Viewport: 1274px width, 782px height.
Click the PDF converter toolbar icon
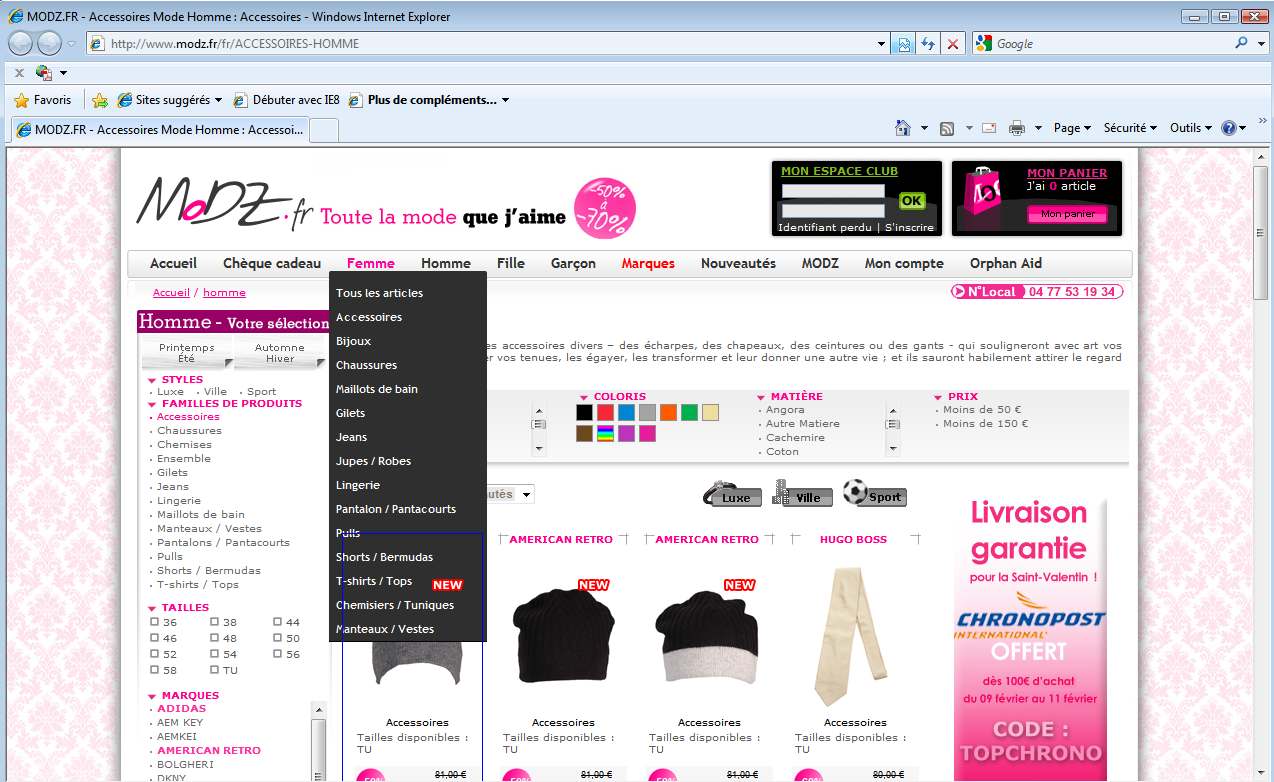(44, 73)
